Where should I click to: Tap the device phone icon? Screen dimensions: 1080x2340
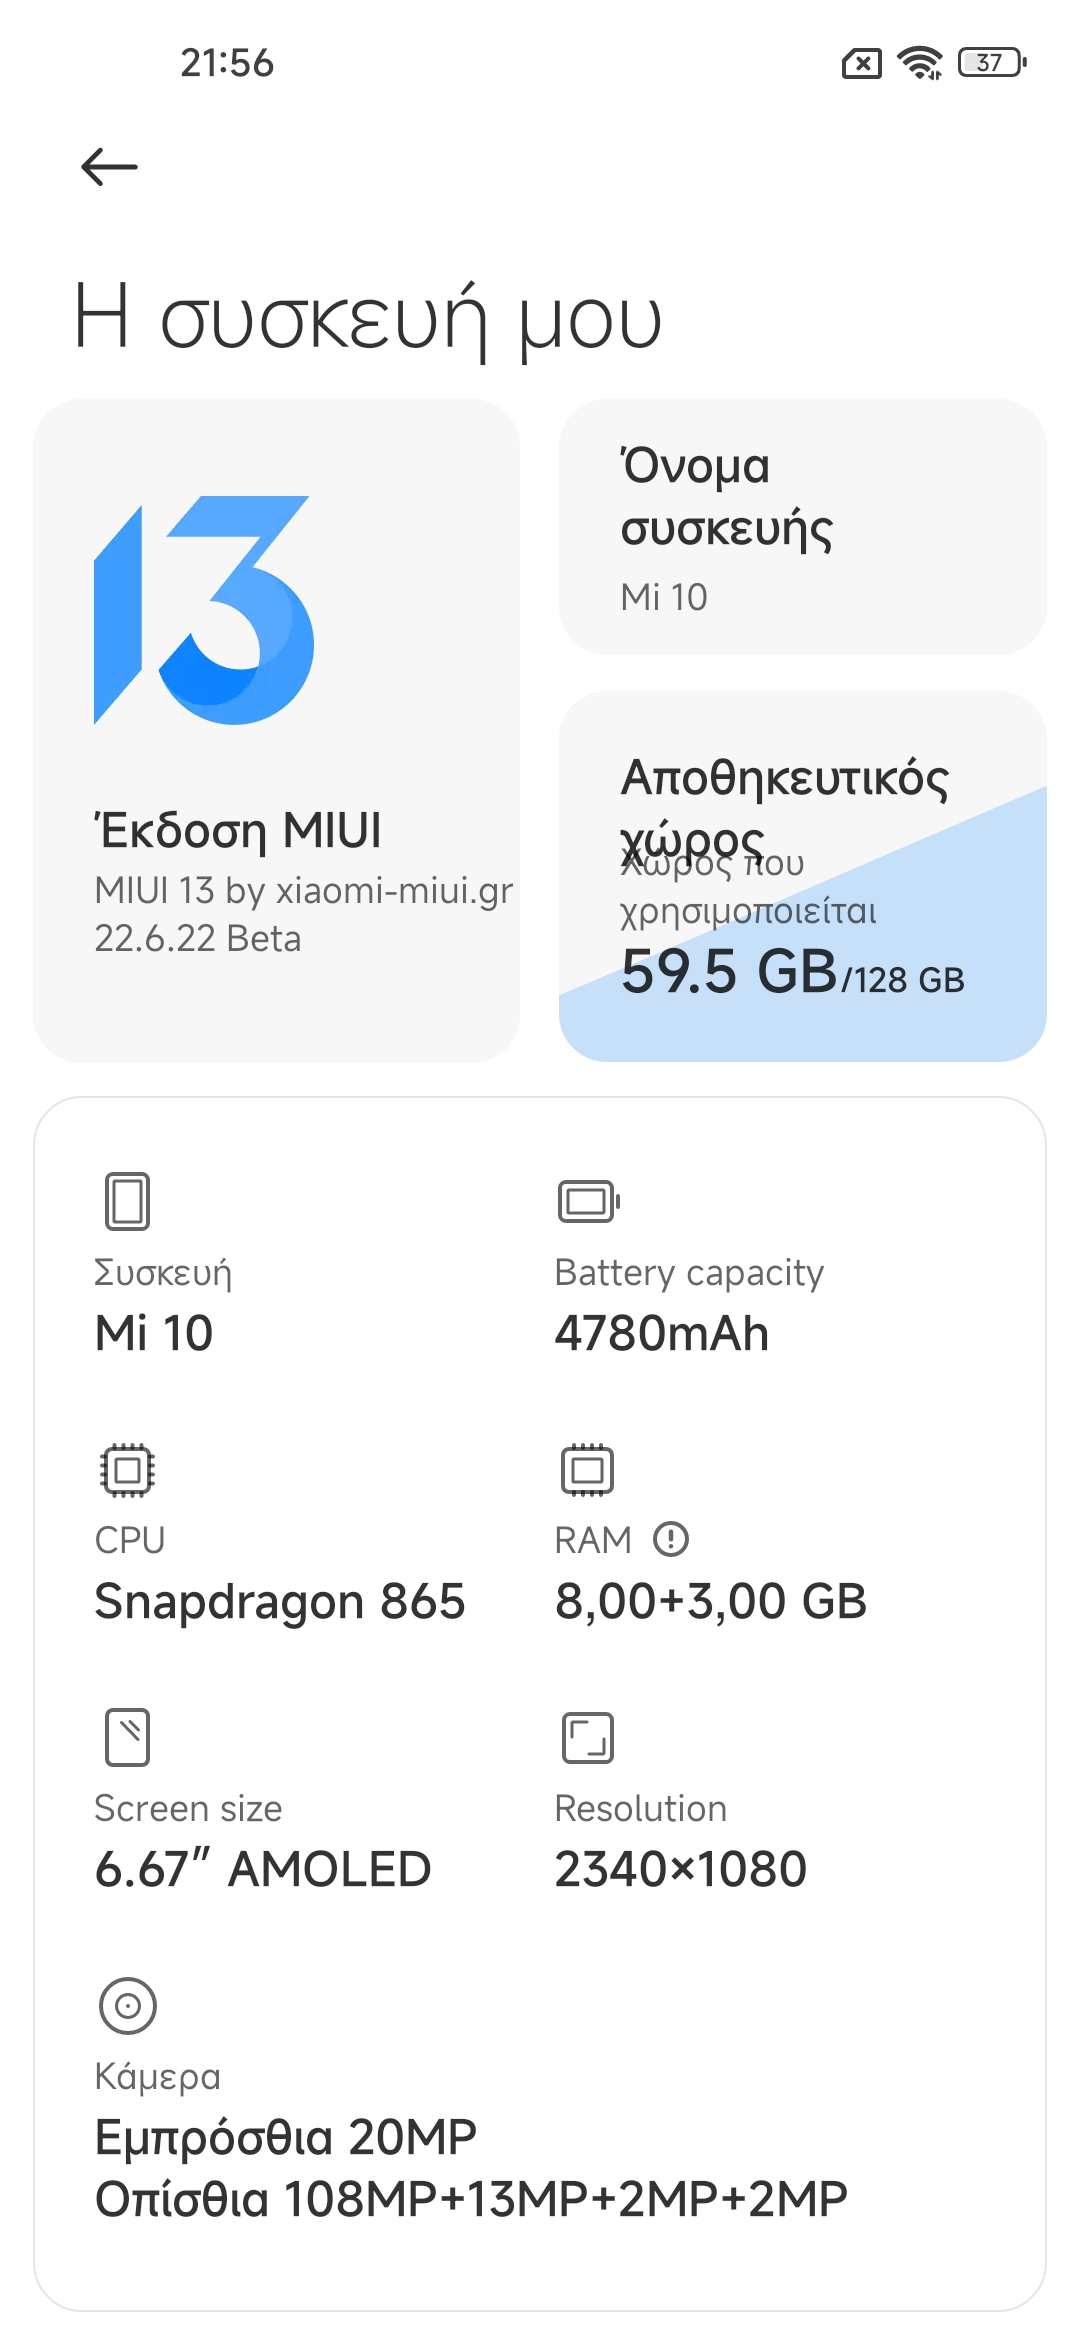(127, 1201)
